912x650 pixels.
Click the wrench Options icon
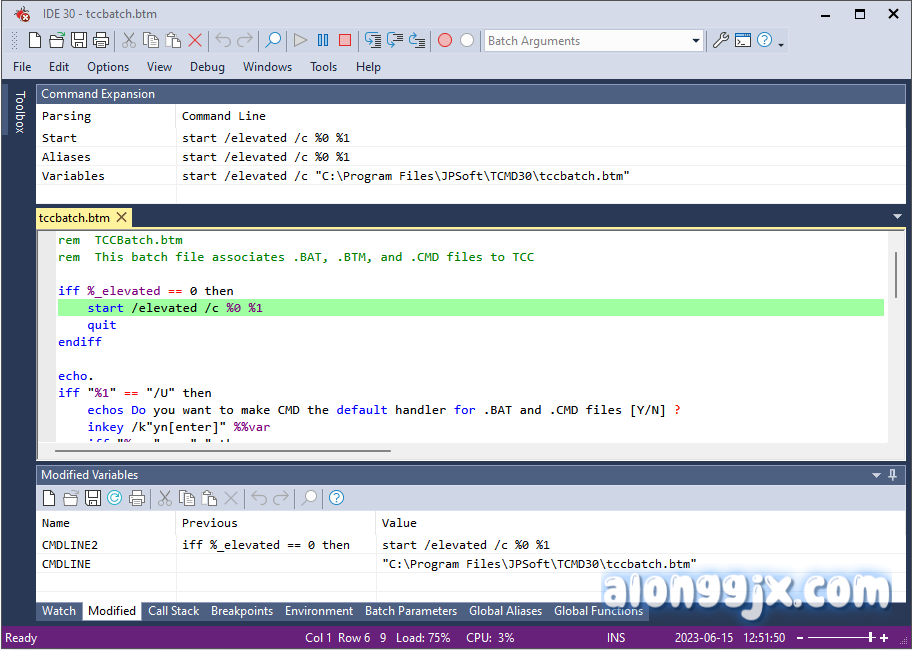pos(720,41)
